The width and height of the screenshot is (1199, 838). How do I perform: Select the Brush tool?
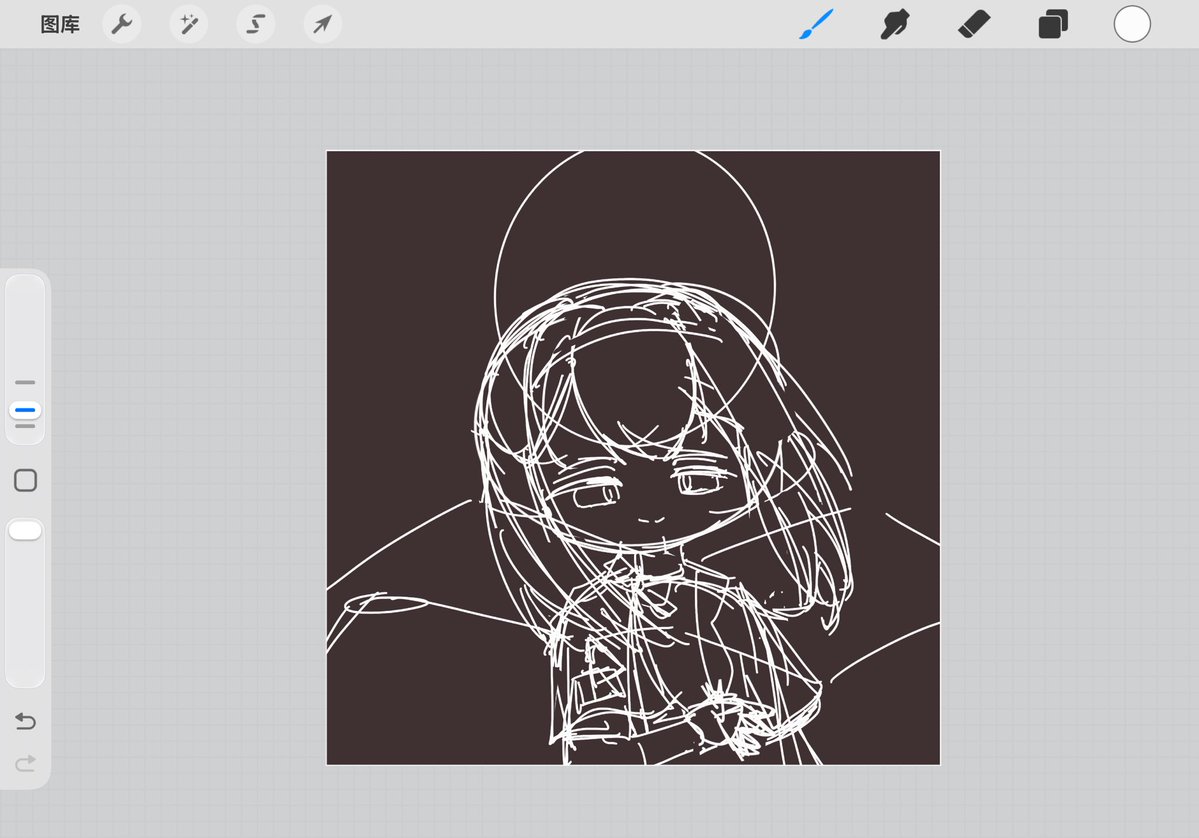816,24
